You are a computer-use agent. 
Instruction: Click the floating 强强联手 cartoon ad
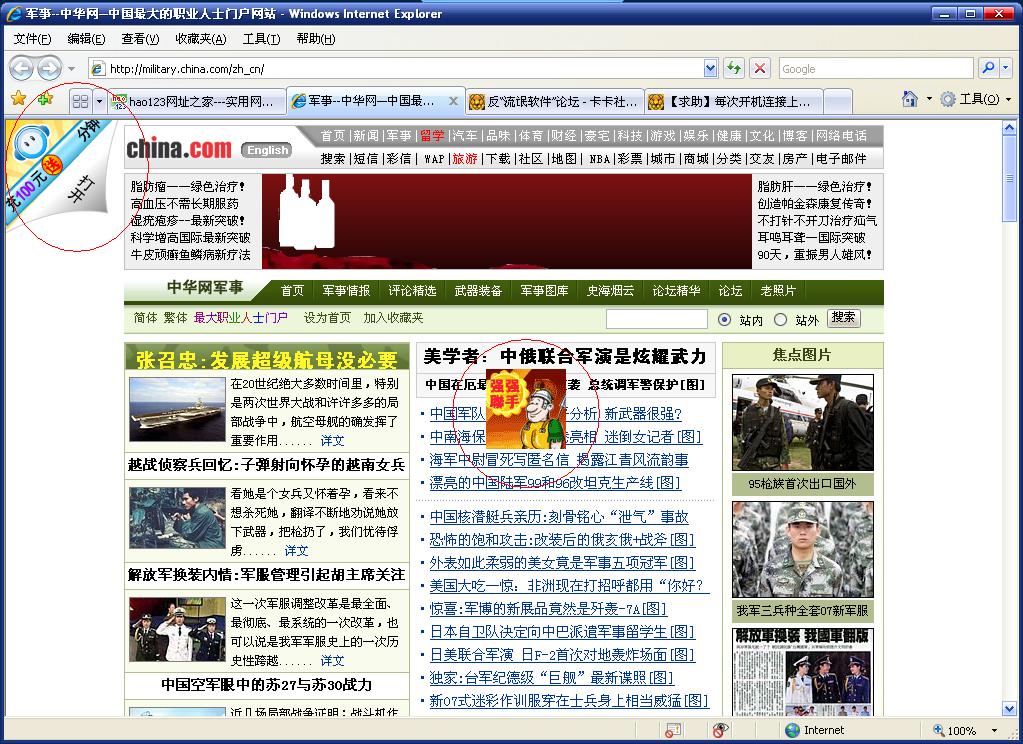point(526,409)
